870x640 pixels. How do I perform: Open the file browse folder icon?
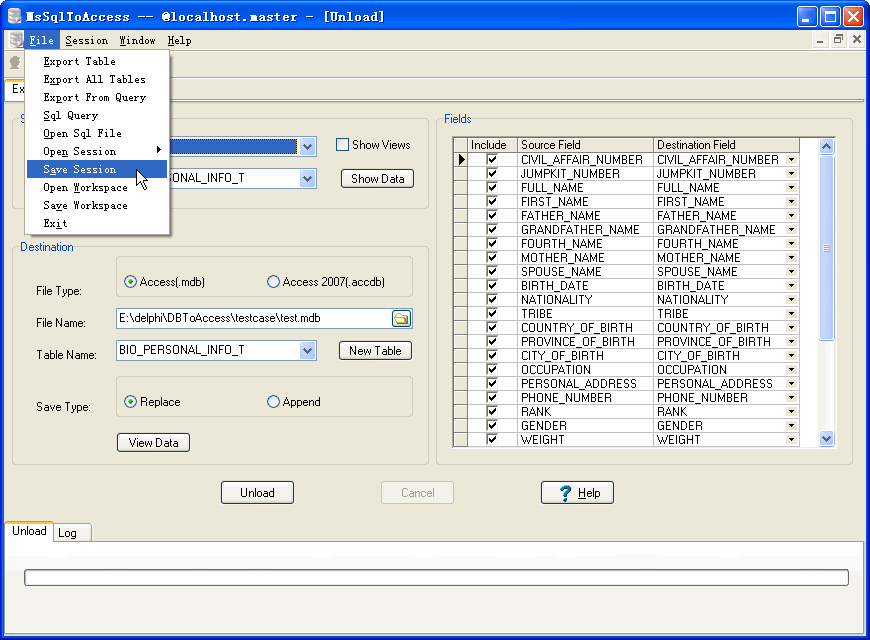[x=401, y=318]
